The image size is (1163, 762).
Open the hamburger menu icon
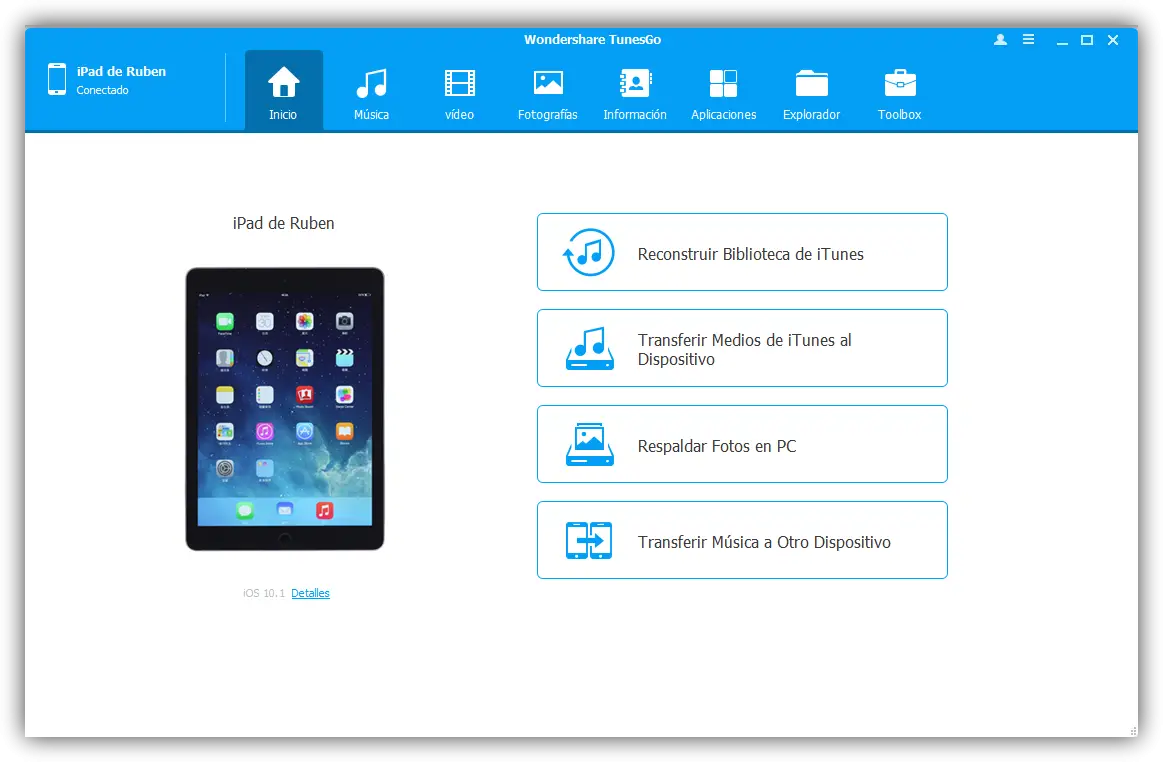1028,39
